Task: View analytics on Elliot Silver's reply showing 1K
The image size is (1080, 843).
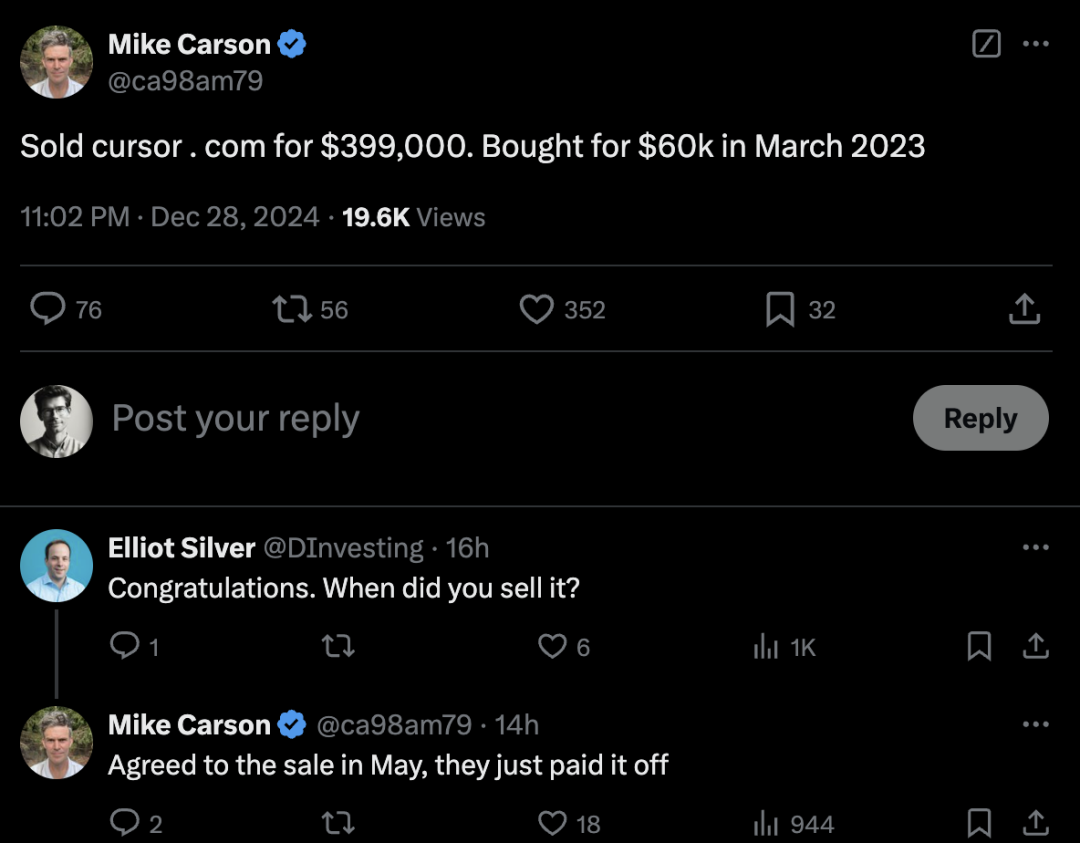Action: 784,647
